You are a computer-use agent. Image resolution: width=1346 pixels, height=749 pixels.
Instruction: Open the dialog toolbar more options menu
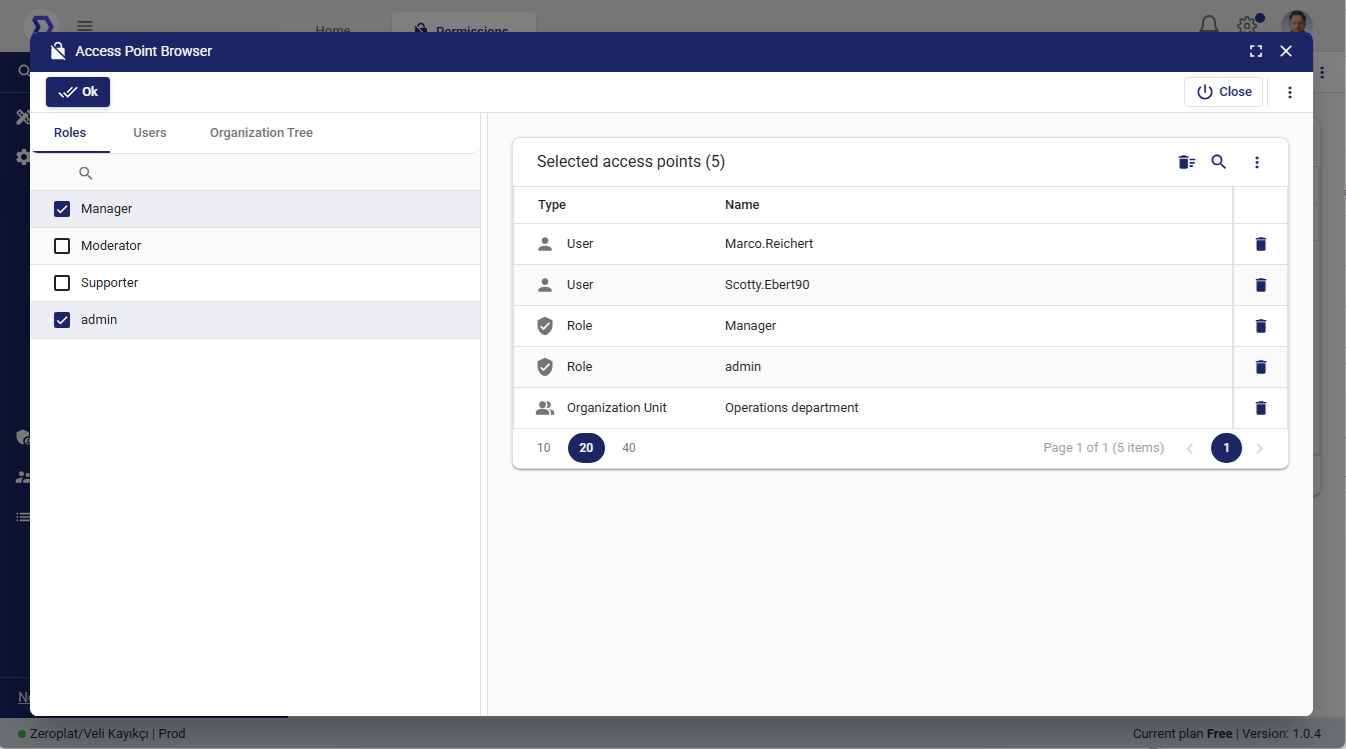click(1289, 92)
